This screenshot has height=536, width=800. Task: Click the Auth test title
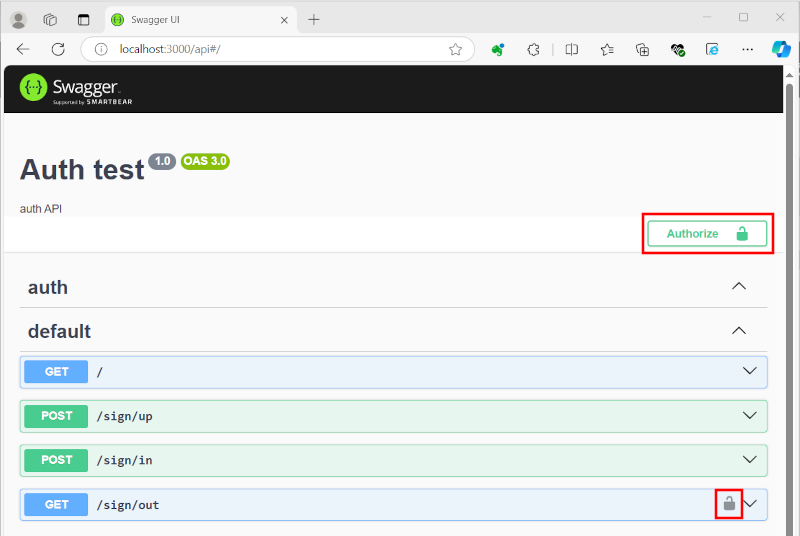pos(82,170)
